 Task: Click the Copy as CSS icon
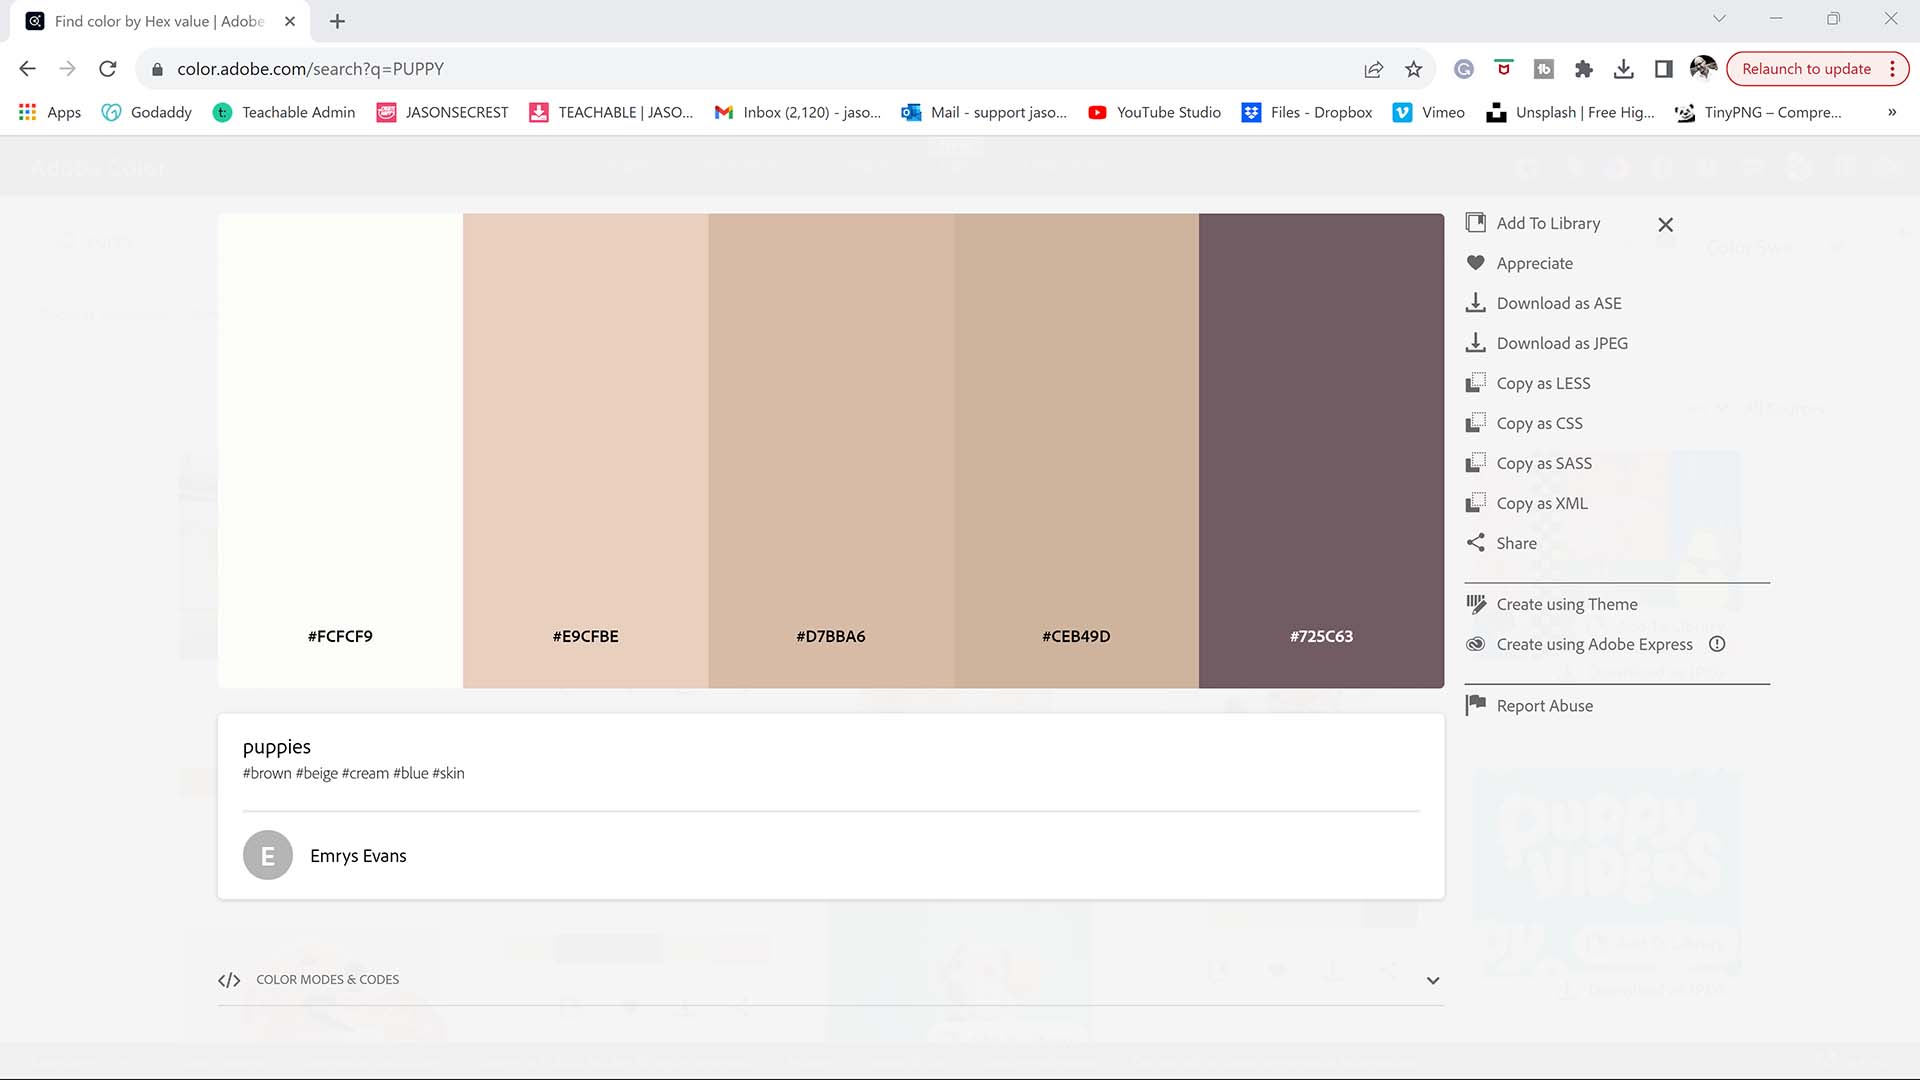tap(1475, 423)
